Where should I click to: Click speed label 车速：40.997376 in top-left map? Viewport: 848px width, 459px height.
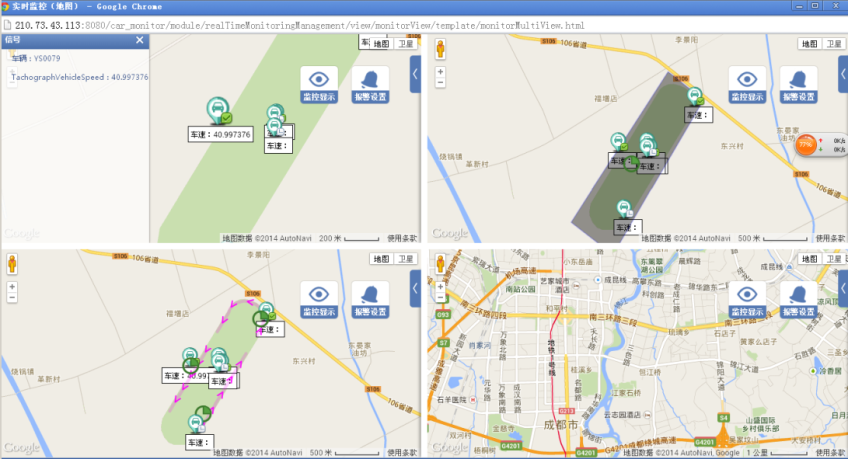tap(221, 135)
